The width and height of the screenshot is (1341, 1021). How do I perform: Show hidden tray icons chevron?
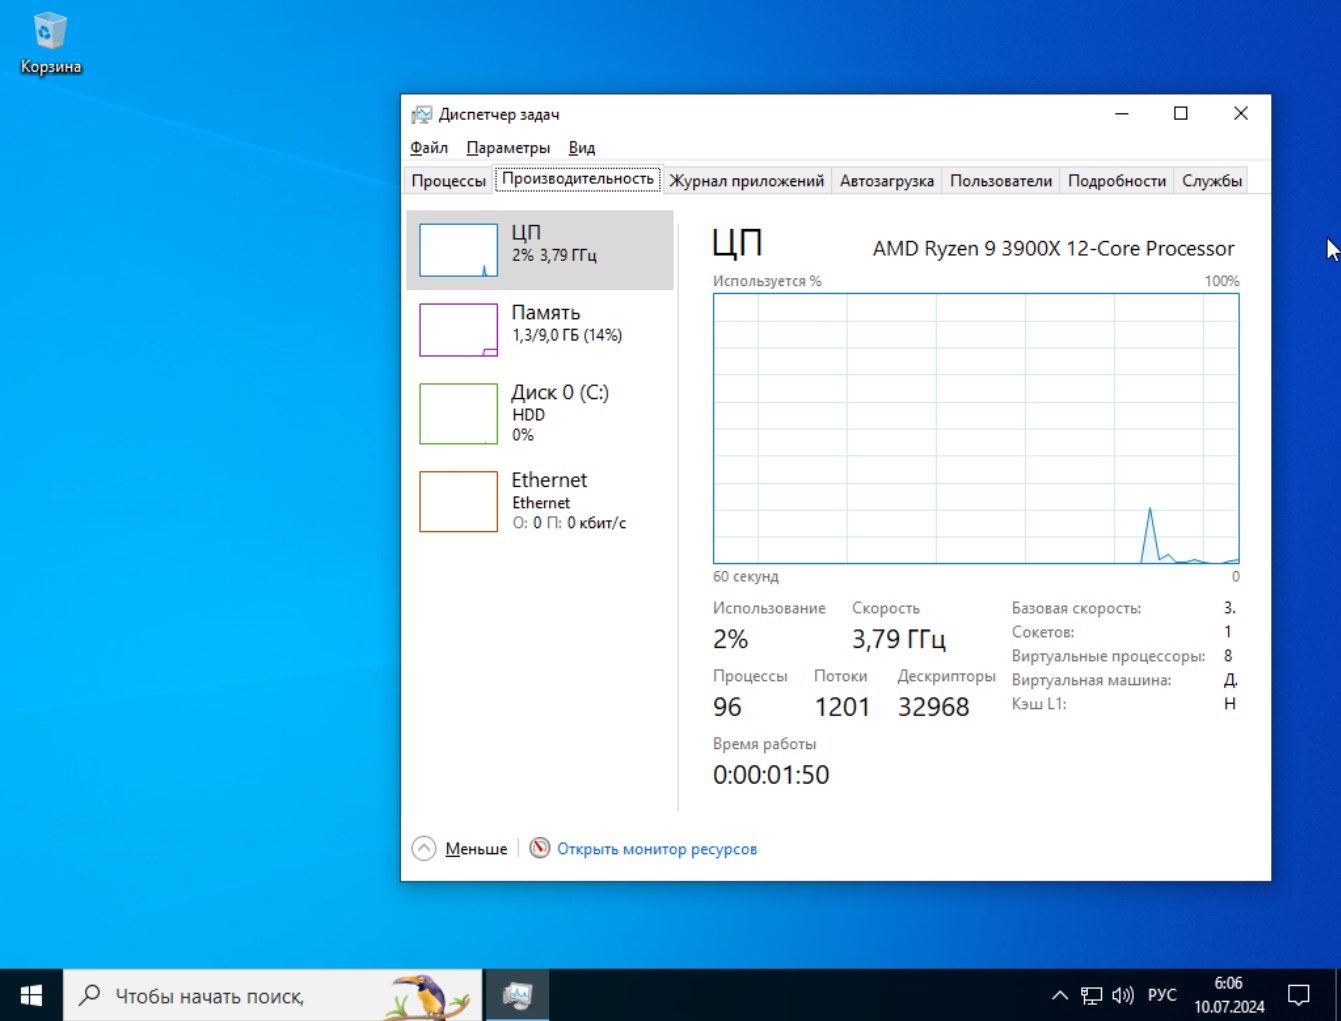(x=1060, y=995)
